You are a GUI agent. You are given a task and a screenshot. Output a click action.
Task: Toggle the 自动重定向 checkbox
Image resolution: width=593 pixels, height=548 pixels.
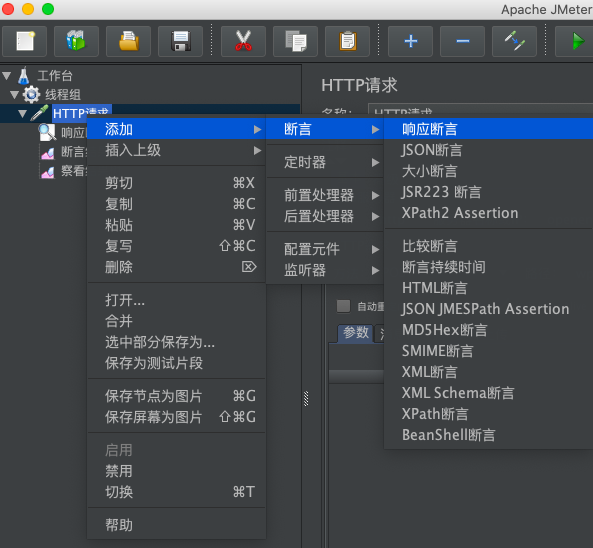[343, 306]
